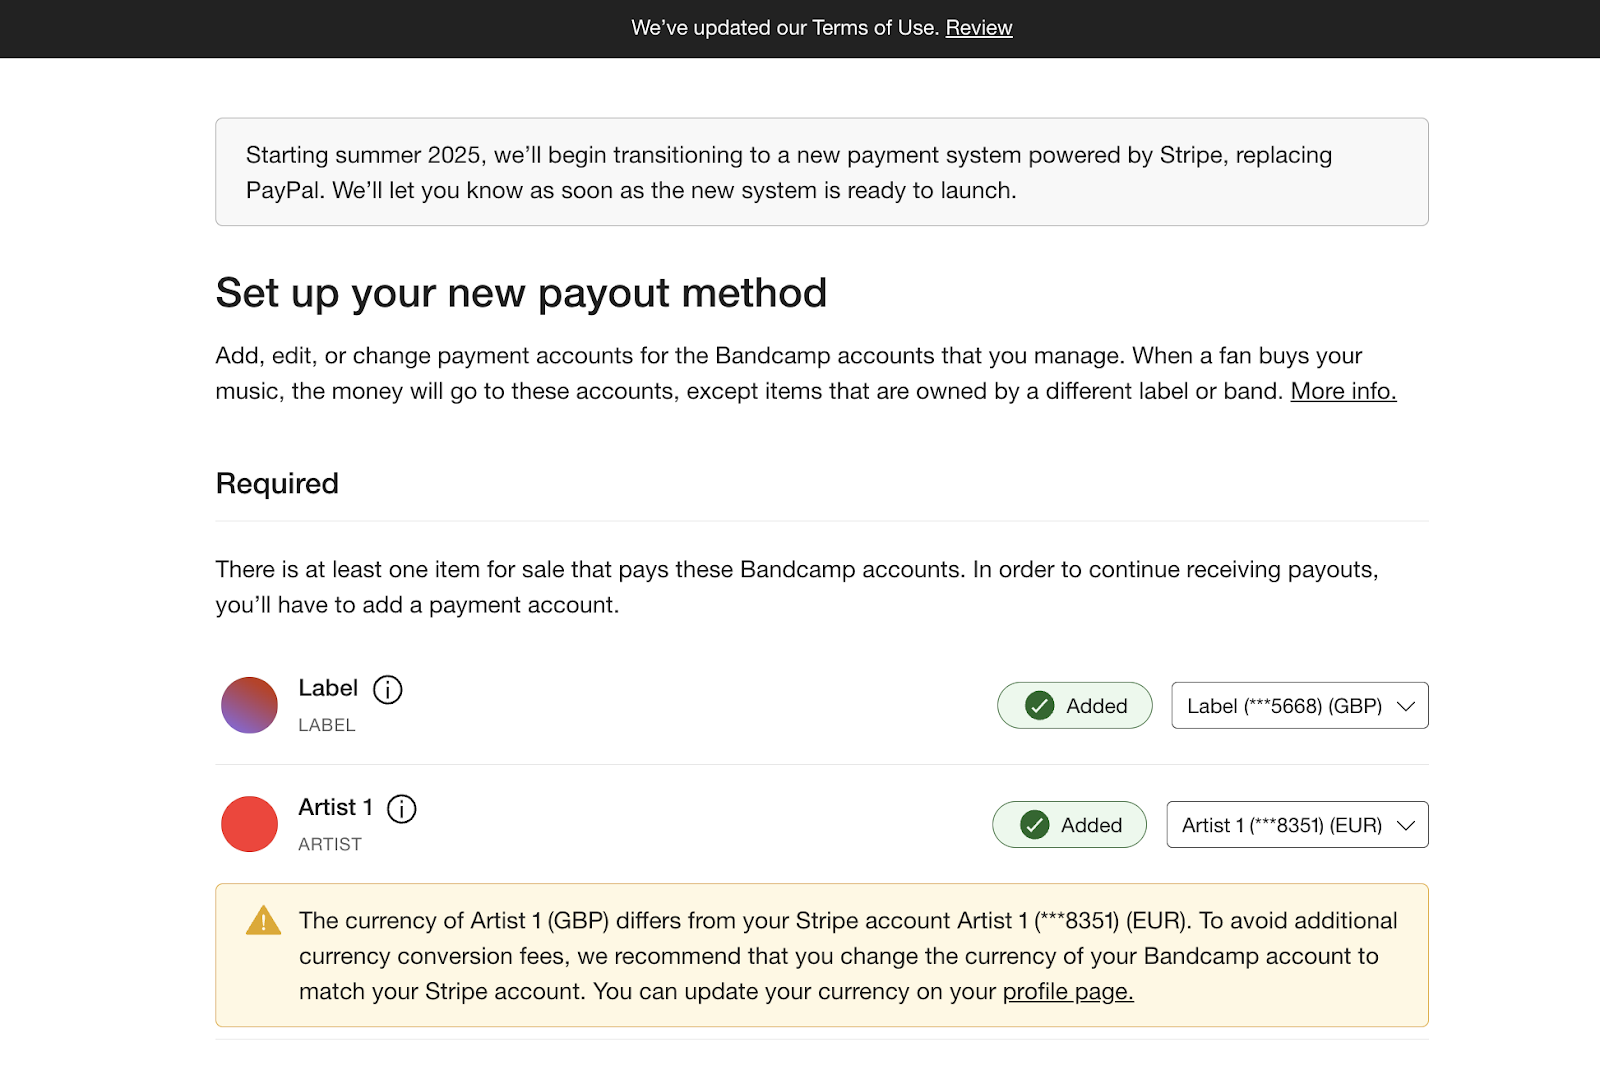Click the chevron arrow in Label dropdown
The width and height of the screenshot is (1600, 1084).
click(x=1406, y=706)
